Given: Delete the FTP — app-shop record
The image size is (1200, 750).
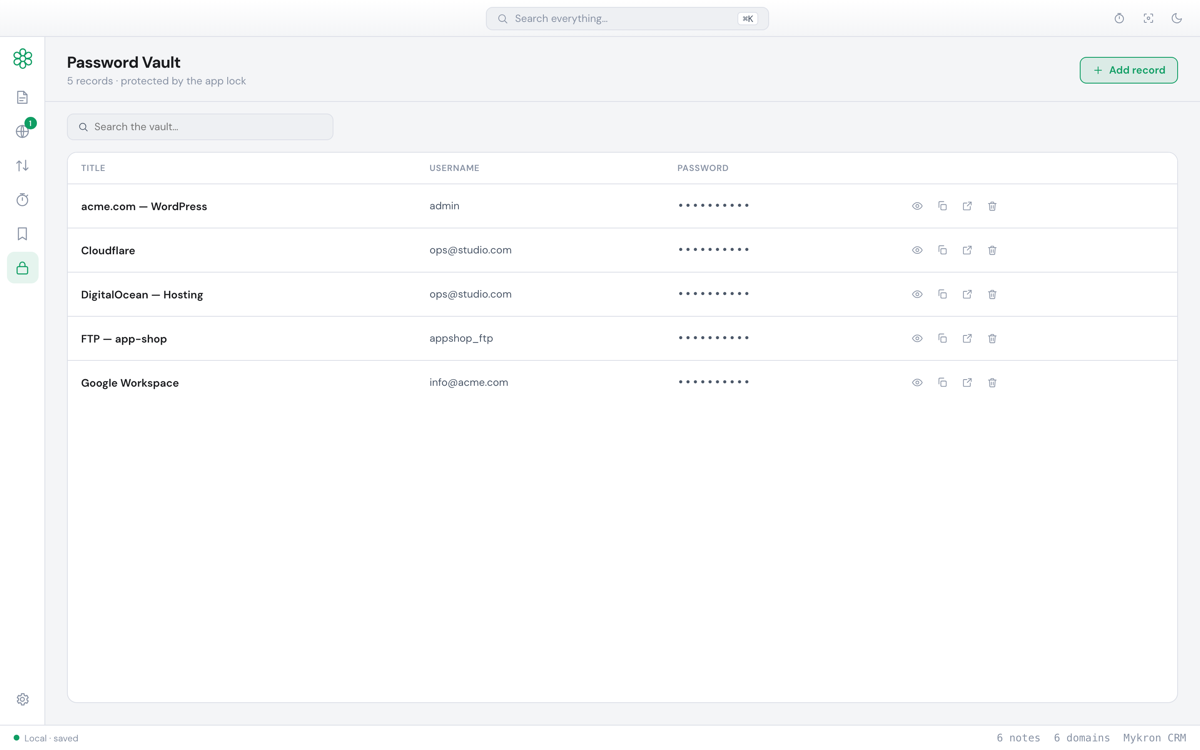Looking at the screenshot, I should pyautogui.click(x=992, y=338).
